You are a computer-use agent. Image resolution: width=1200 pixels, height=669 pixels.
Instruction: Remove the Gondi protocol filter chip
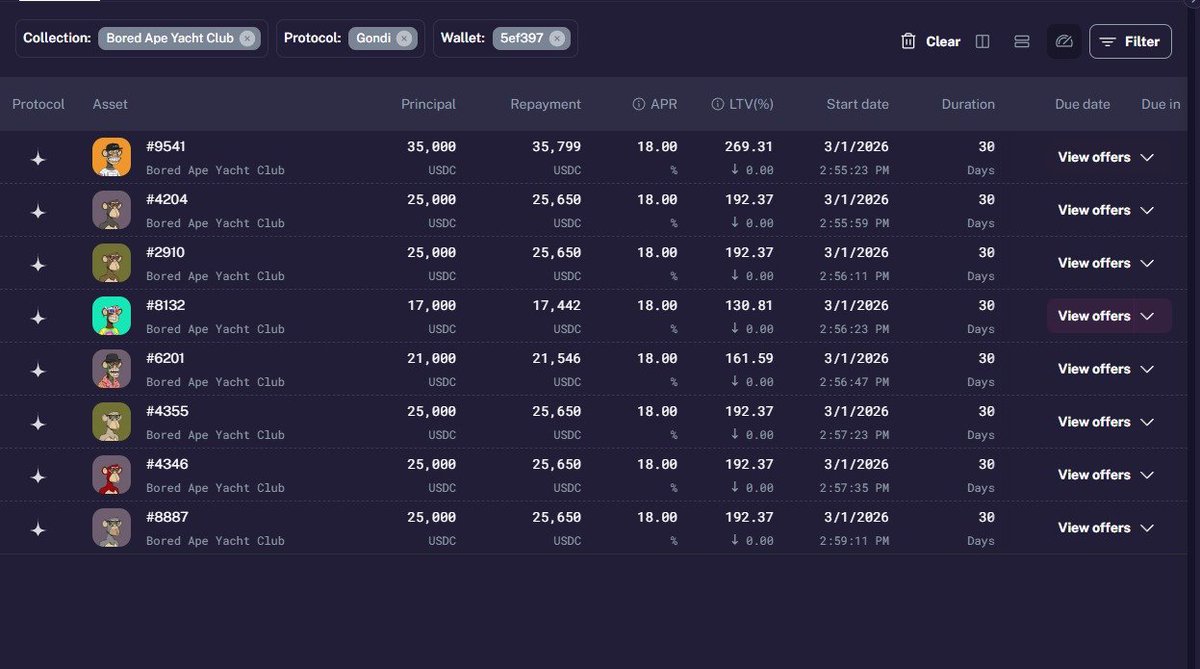click(403, 39)
